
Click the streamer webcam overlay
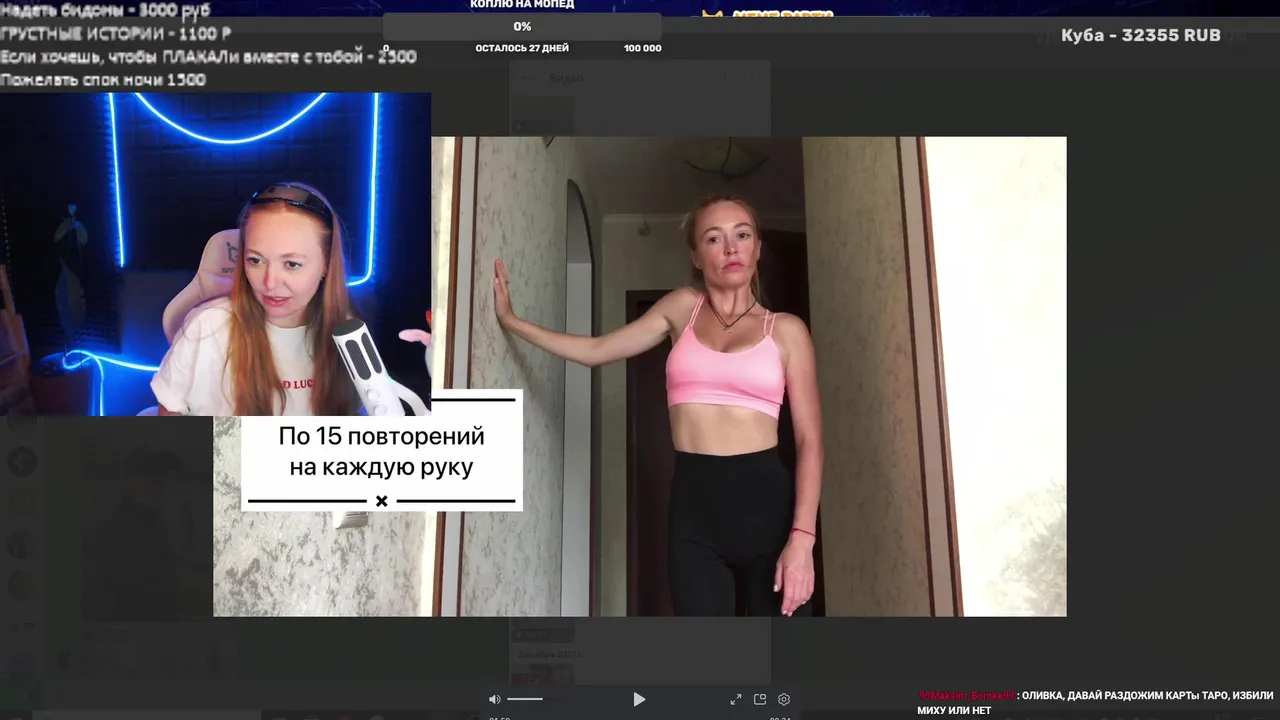215,254
